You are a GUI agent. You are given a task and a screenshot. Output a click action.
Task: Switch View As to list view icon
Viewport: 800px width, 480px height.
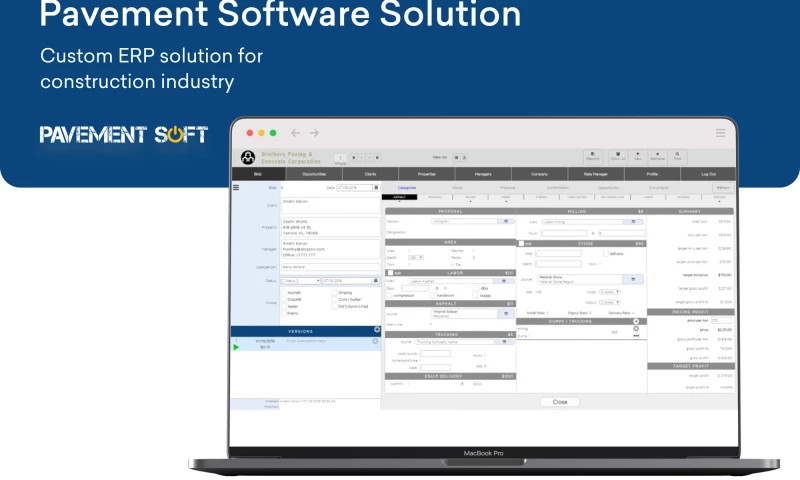point(456,158)
